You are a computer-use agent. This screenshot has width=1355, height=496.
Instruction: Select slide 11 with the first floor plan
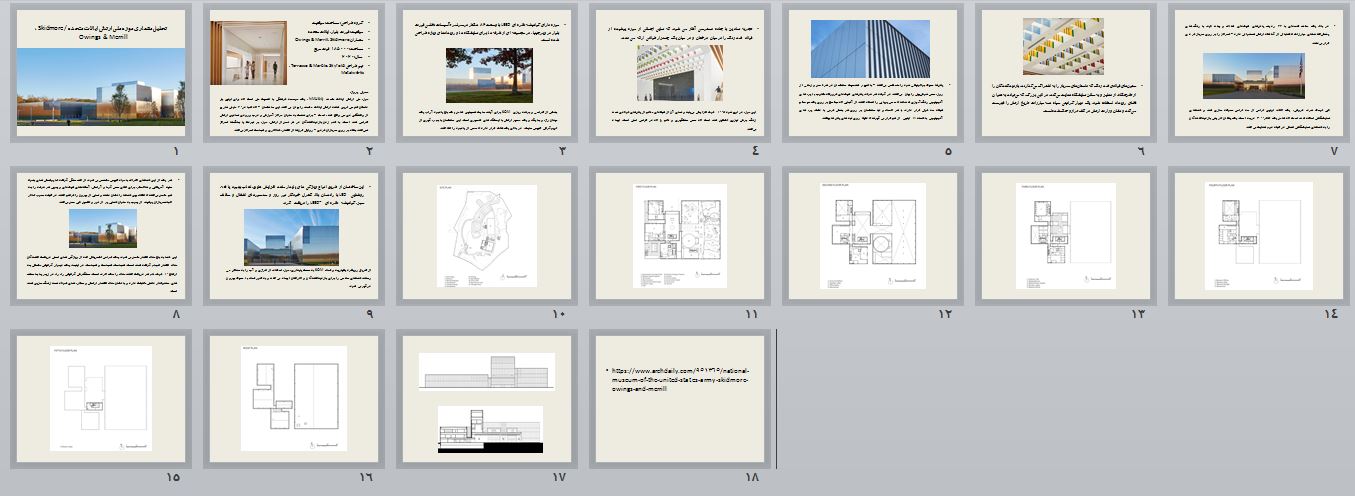click(x=680, y=236)
